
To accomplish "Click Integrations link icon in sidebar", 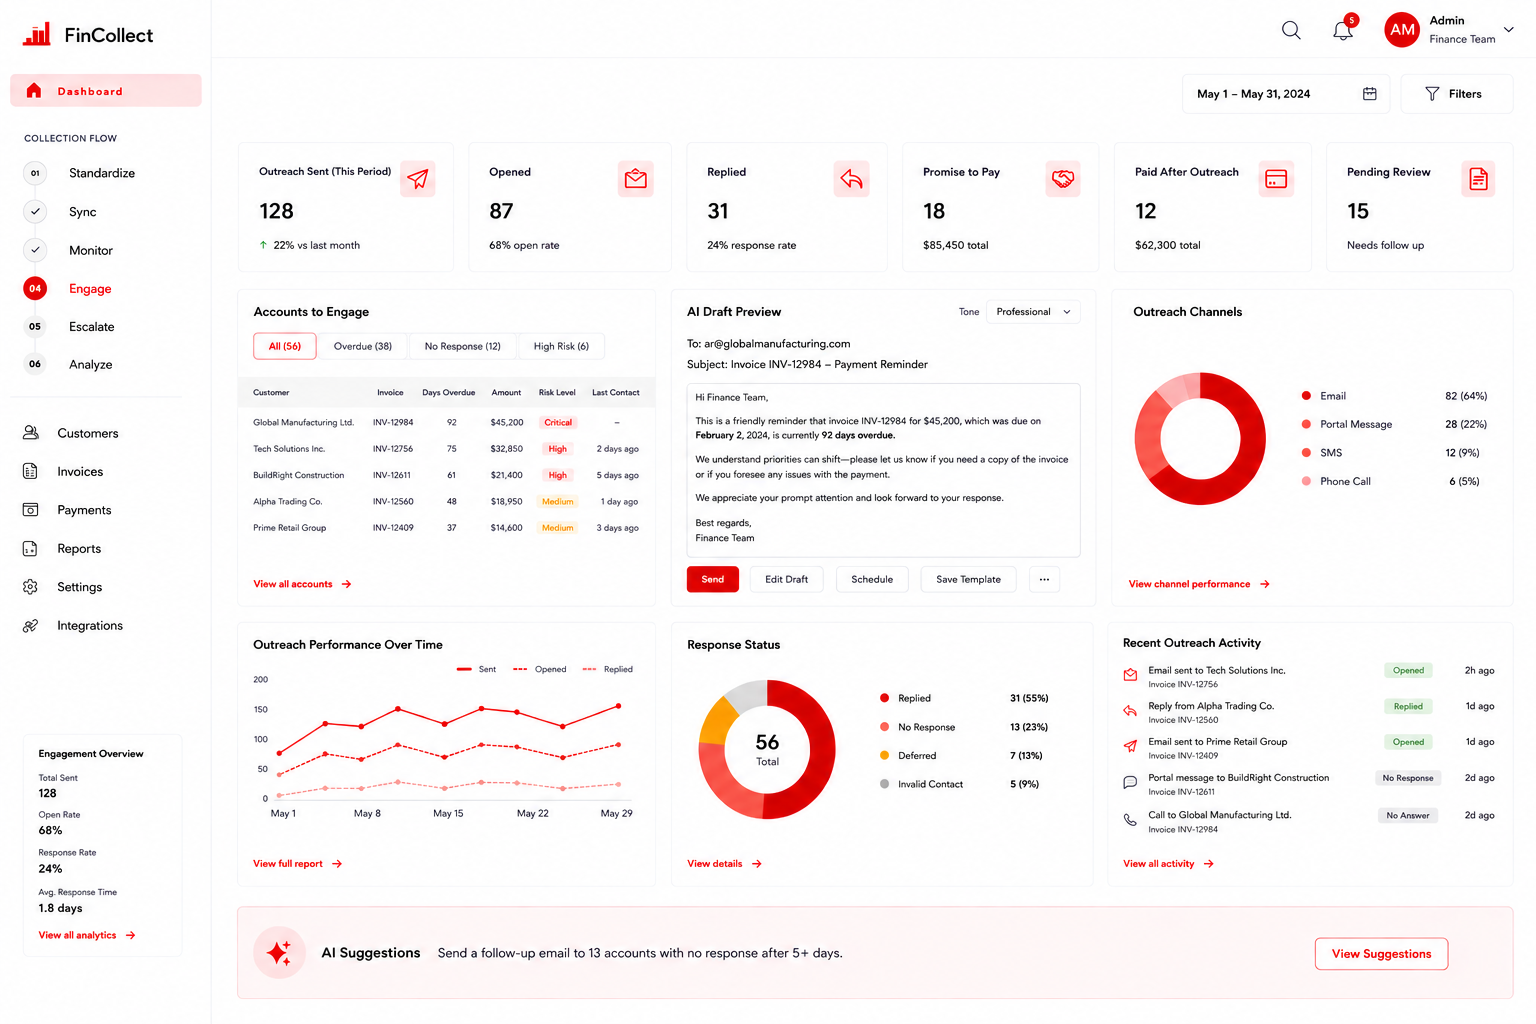I will tap(30, 626).
